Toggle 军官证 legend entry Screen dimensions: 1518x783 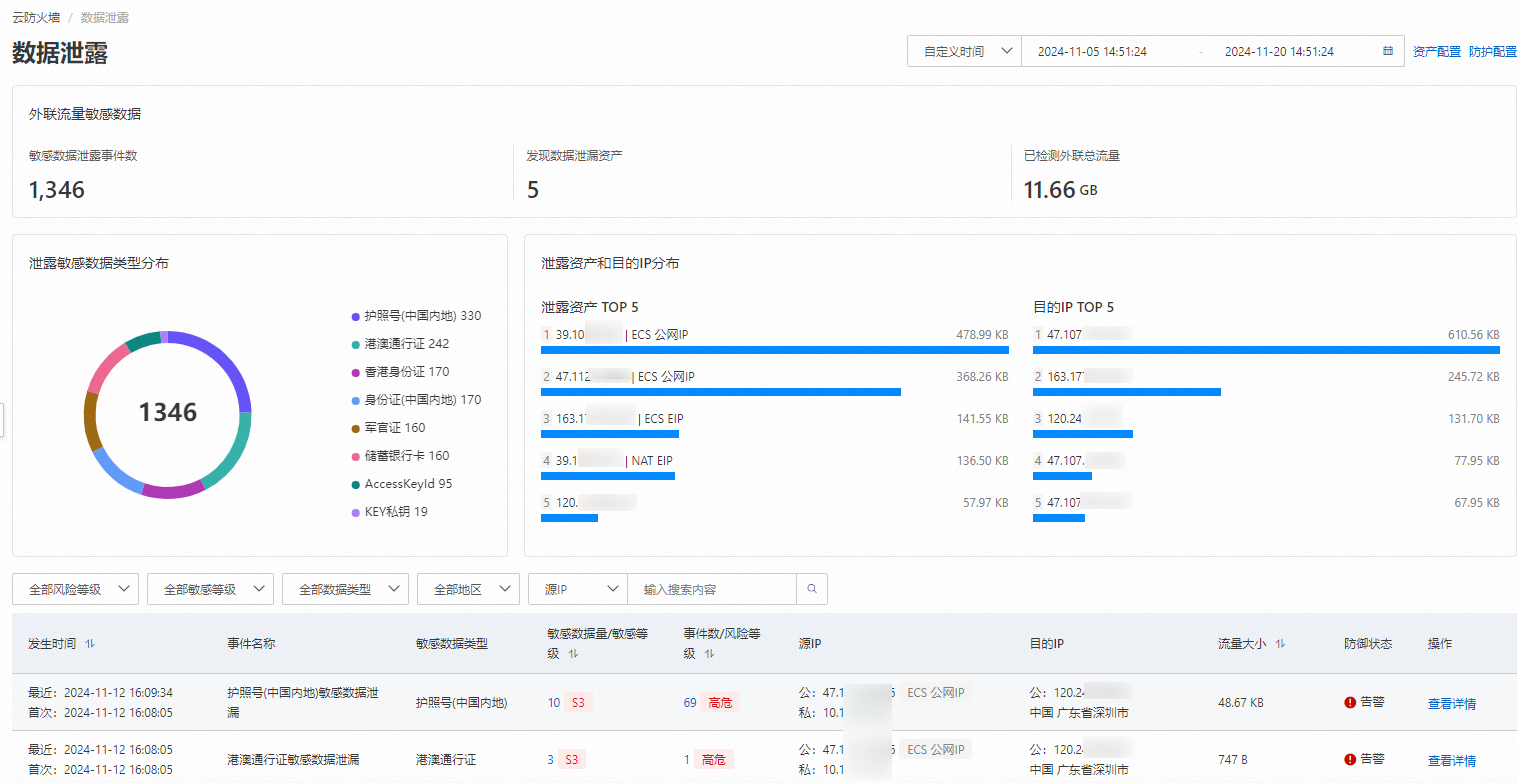[x=388, y=428]
